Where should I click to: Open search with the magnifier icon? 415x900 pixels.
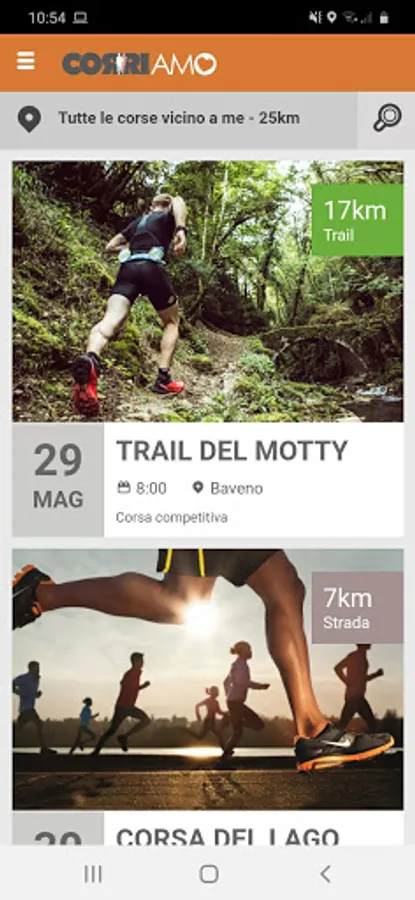point(387,118)
